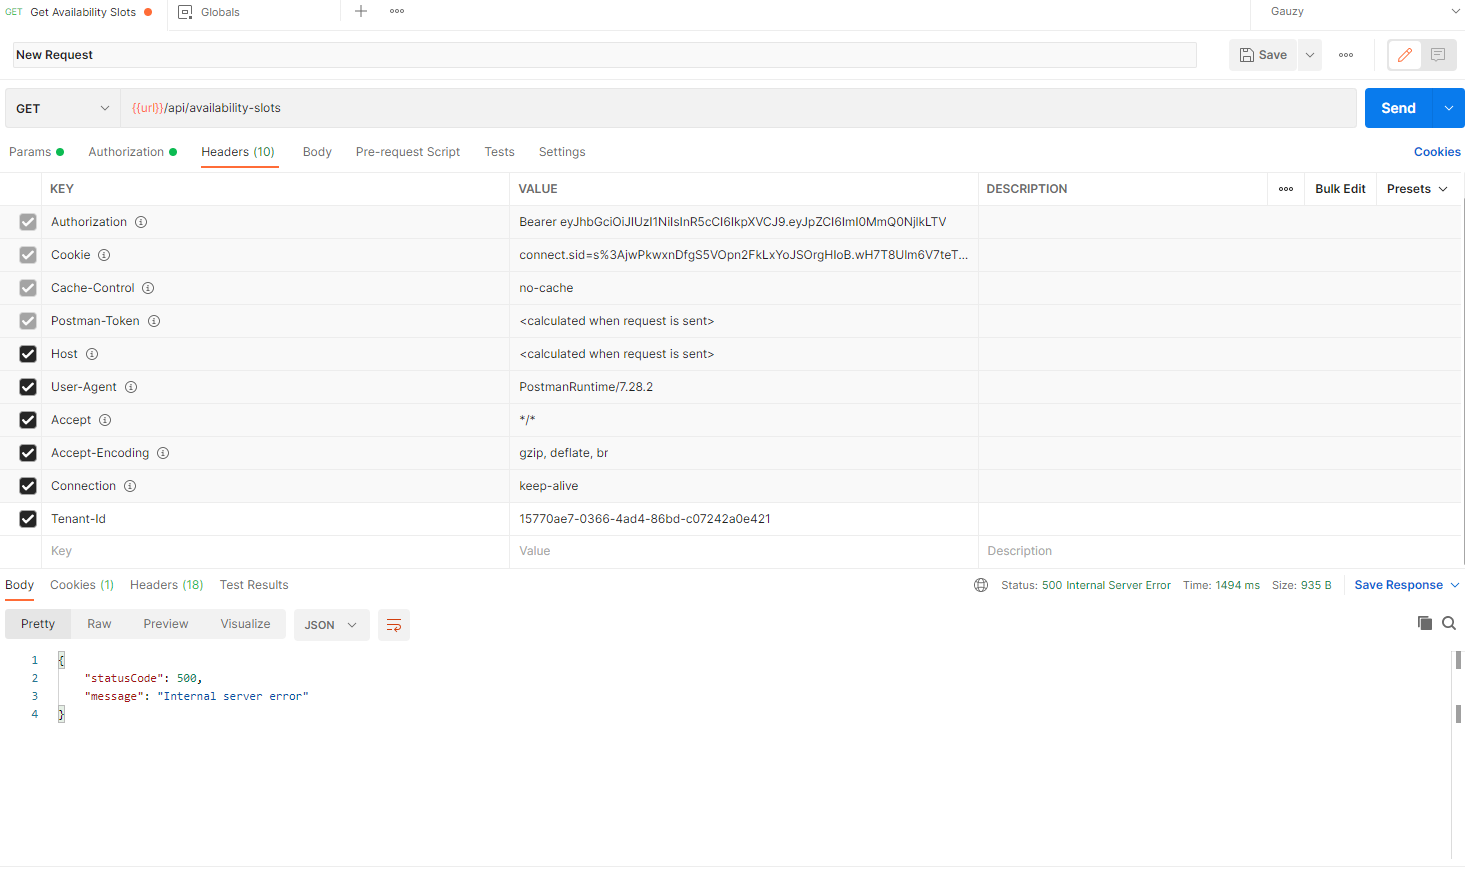Click the Save button

[x=1263, y=55]
